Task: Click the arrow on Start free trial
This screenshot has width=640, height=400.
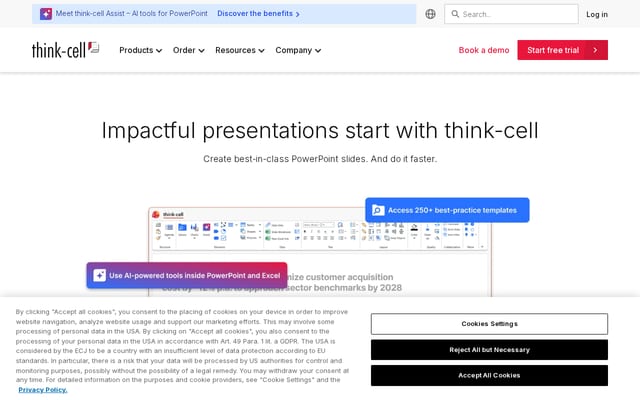Action: 596,50
